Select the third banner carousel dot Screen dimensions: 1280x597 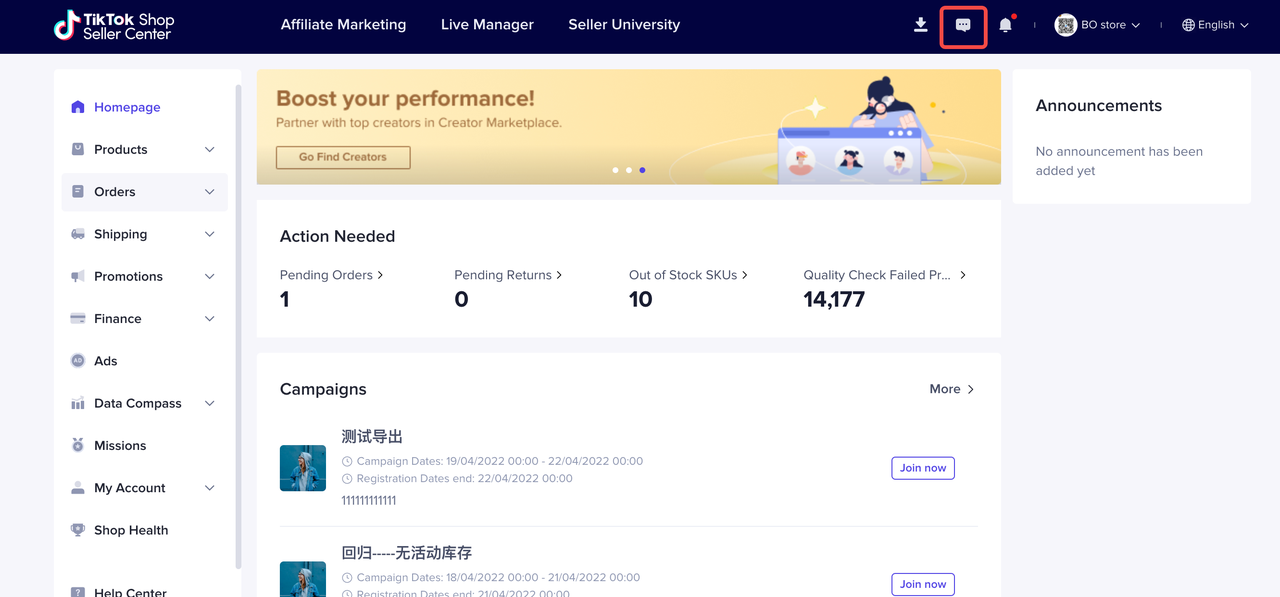click(x=642, y=170)
